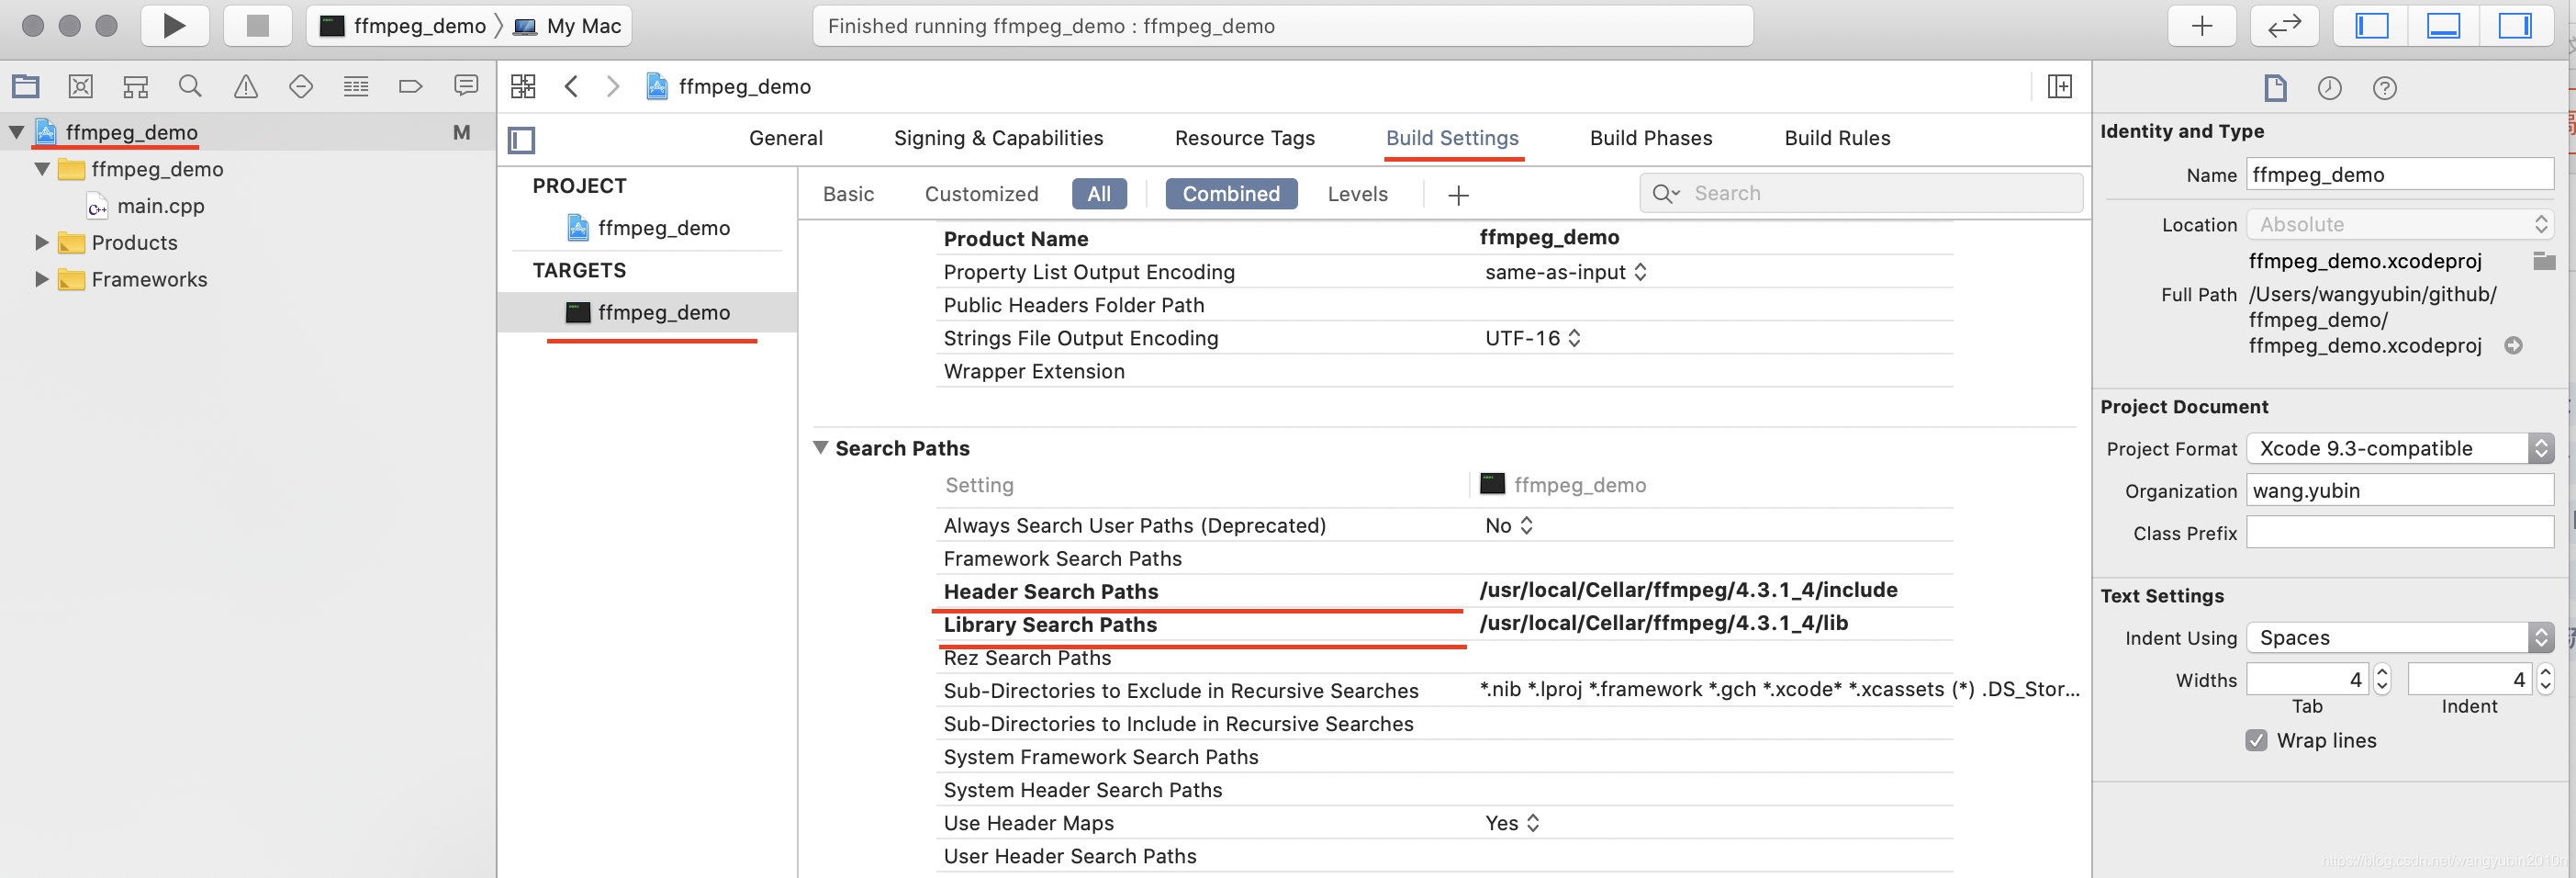
Task: Add an editor on the right
Action: click(x=2059, y=86)
